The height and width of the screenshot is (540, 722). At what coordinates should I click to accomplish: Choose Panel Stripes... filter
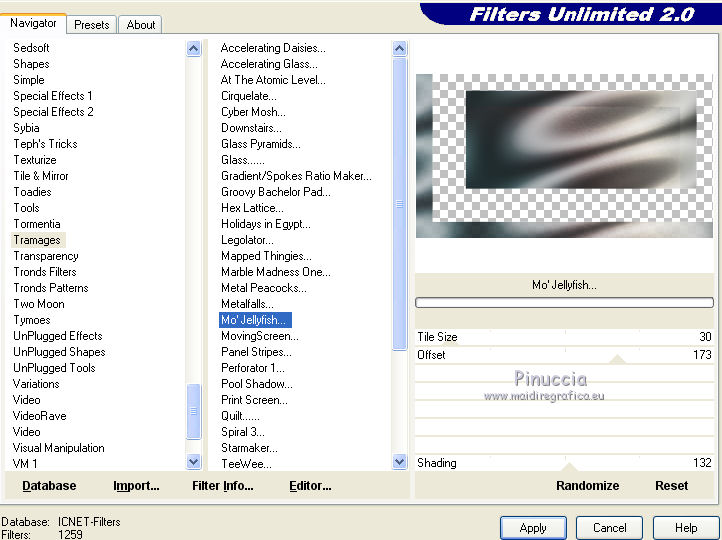point(256,352)
